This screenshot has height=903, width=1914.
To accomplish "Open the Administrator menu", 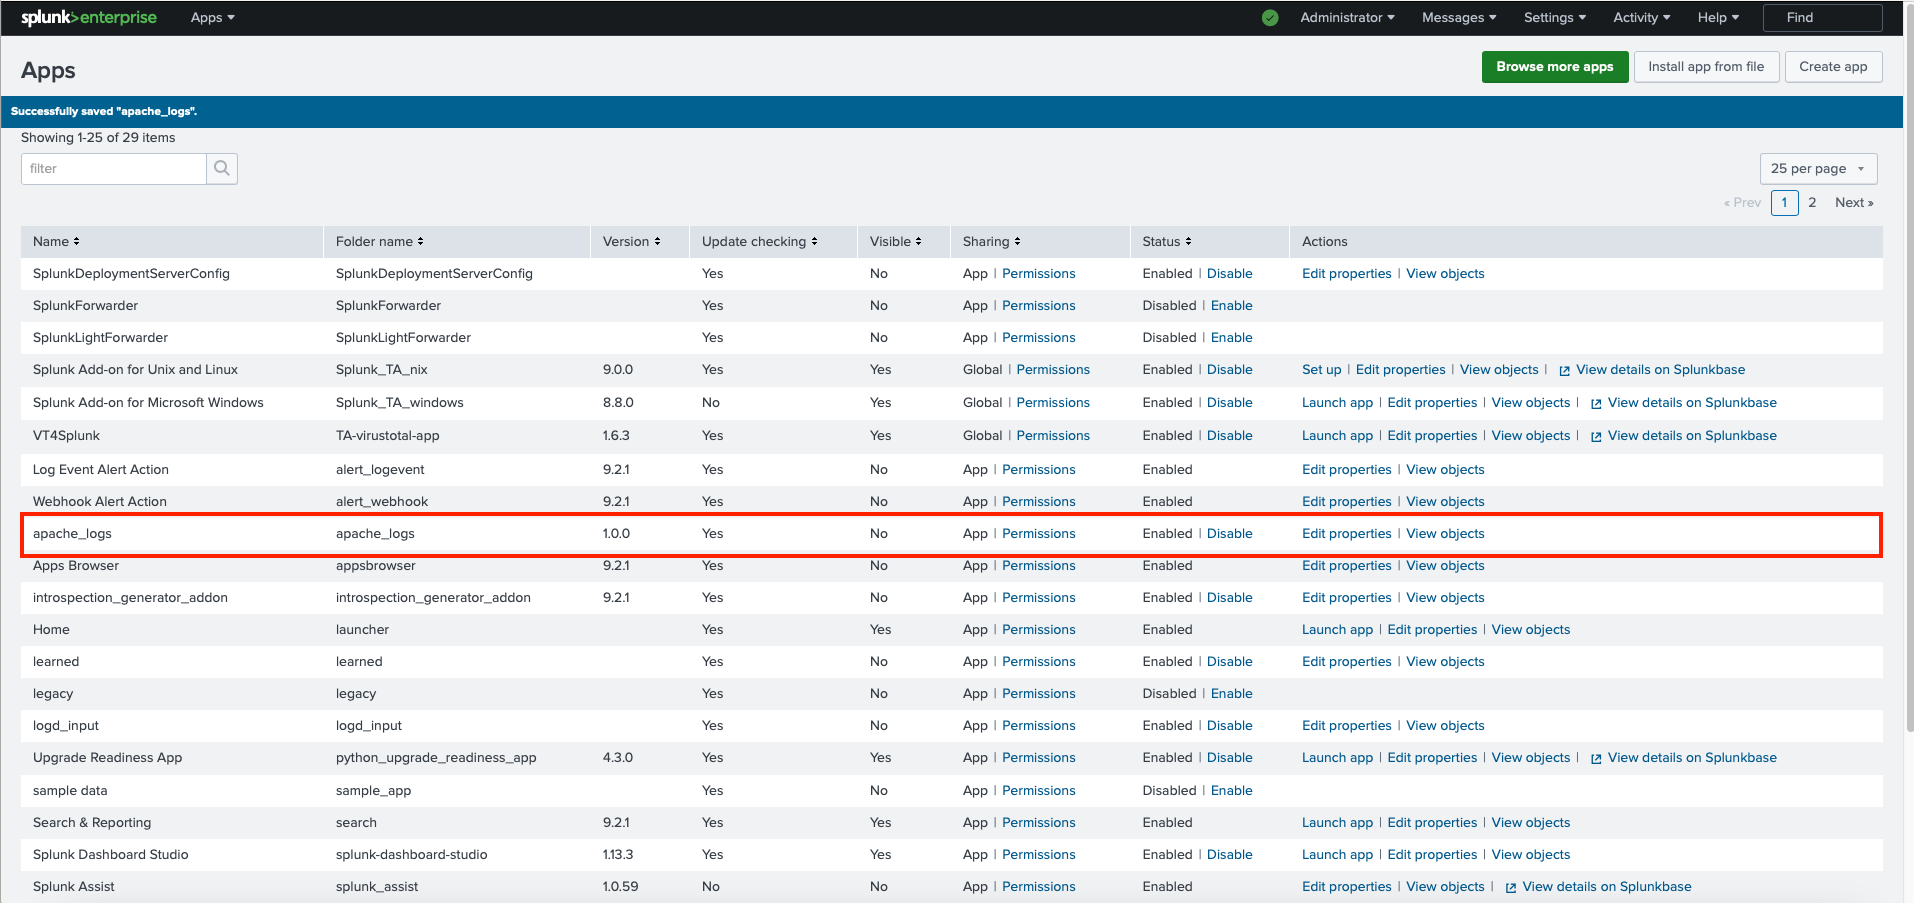I will [1347, 17].
